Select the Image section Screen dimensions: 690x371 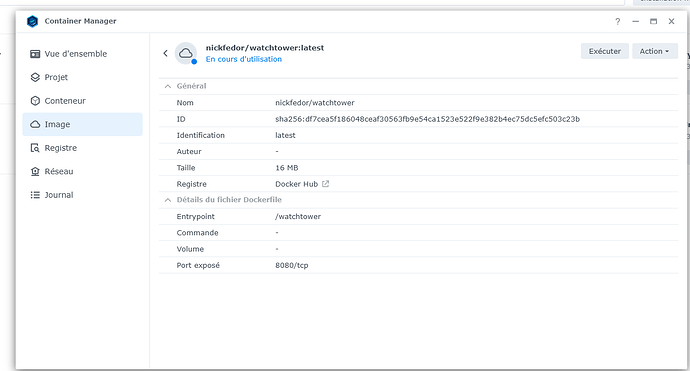click(83, 124)
